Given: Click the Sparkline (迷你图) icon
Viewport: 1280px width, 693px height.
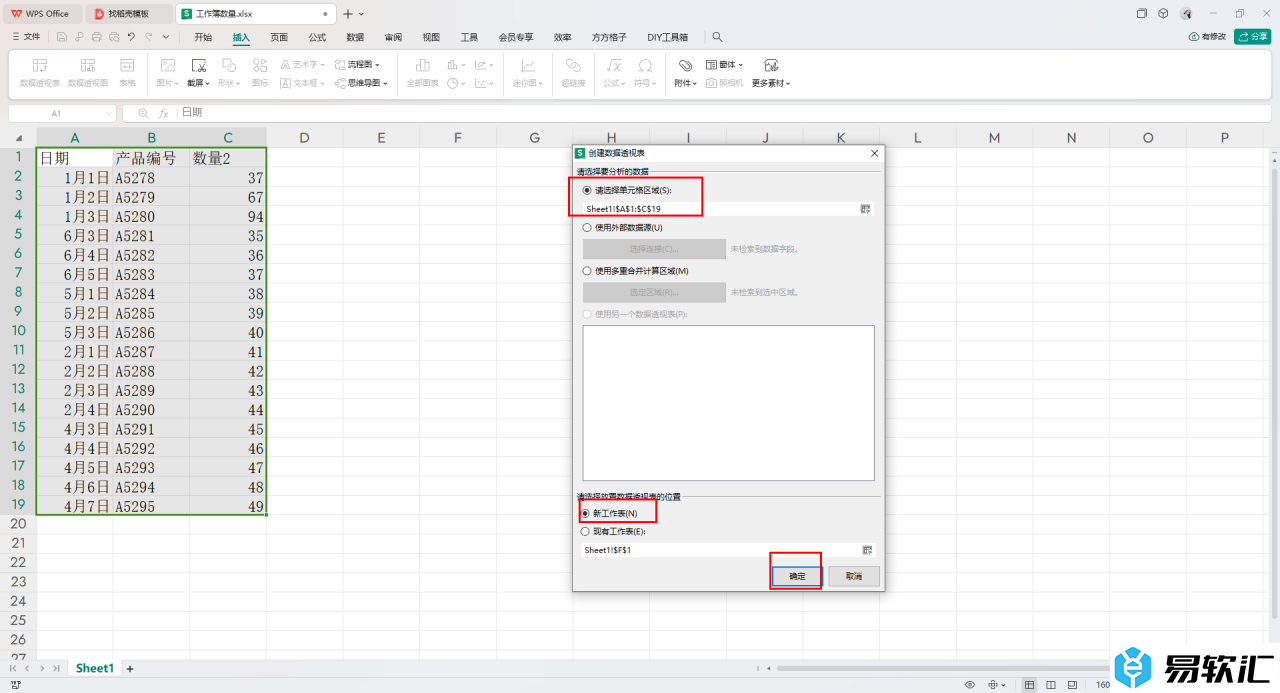Looking at the screenshot, I should tap(527, 65).
